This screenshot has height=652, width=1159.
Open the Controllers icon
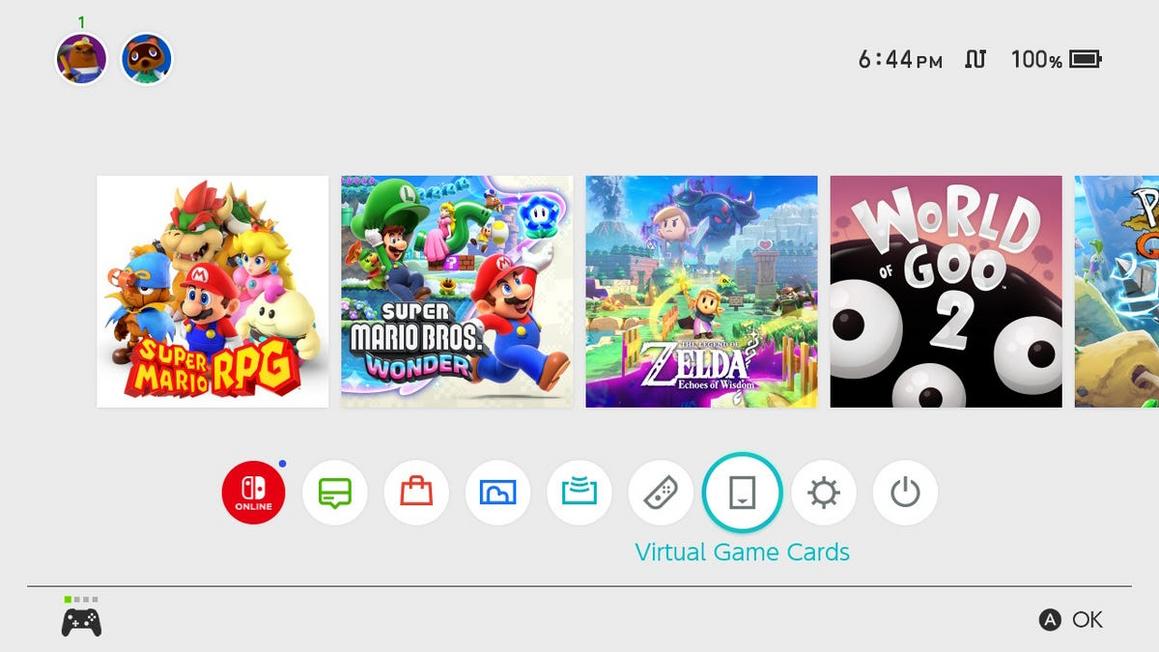click(x=660, y=492)
